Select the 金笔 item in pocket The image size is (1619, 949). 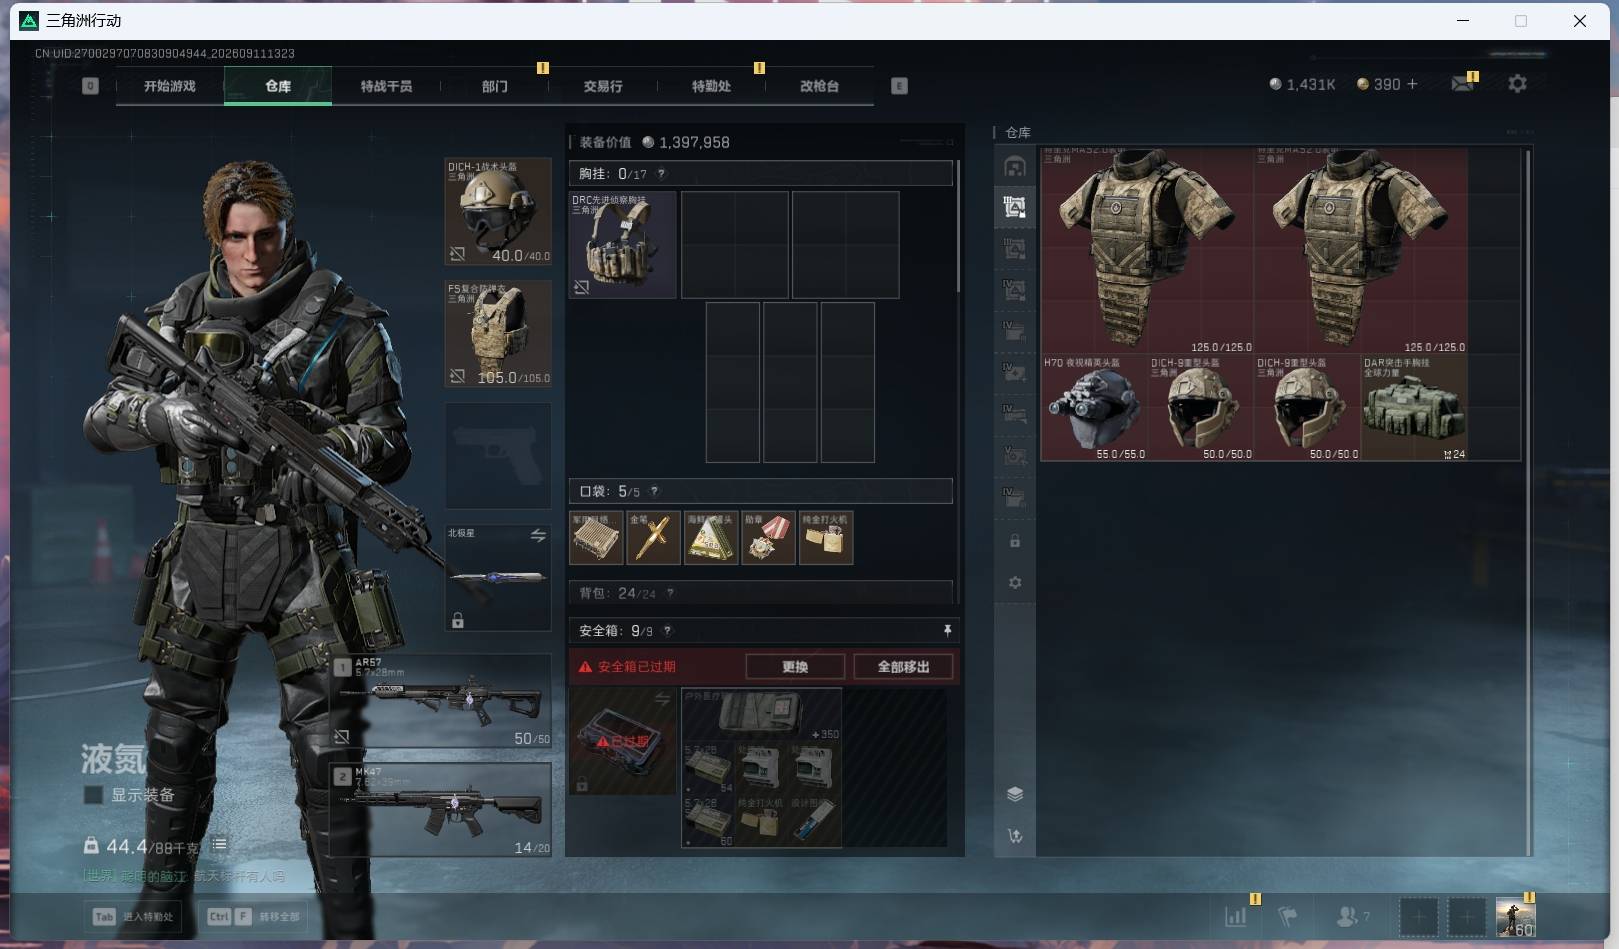(653, 538)
